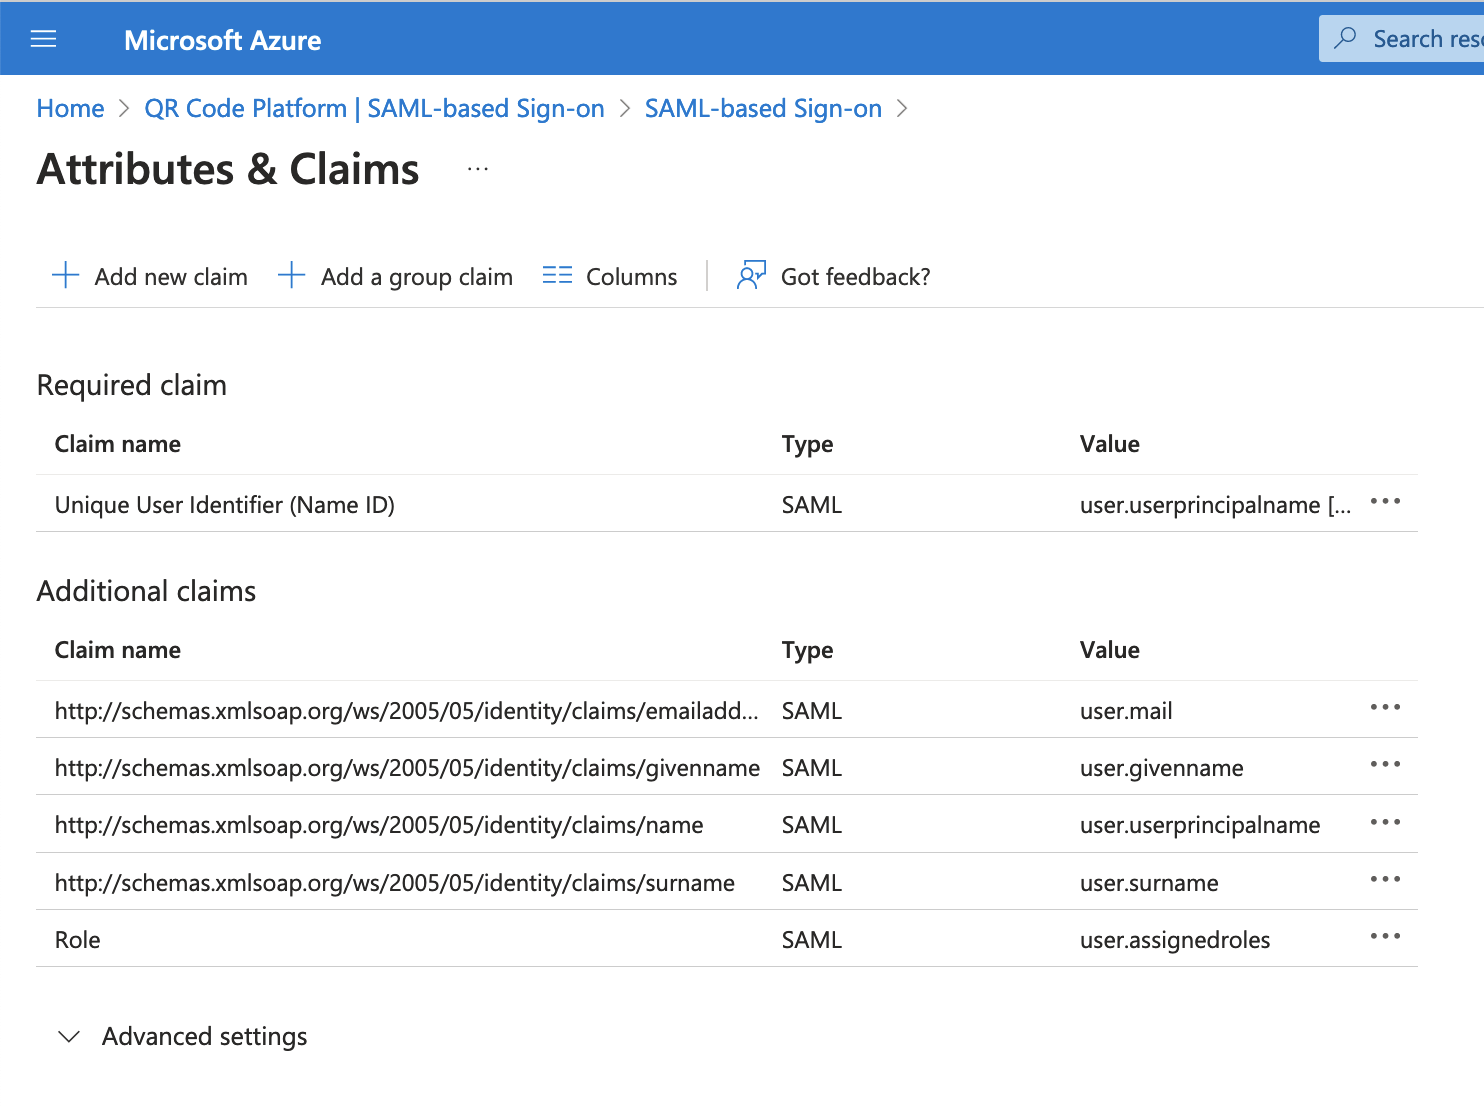The height and width of the screenshot is (1106, 1484).
Task: Open the Columns chooser
Action: pos(610,276)
